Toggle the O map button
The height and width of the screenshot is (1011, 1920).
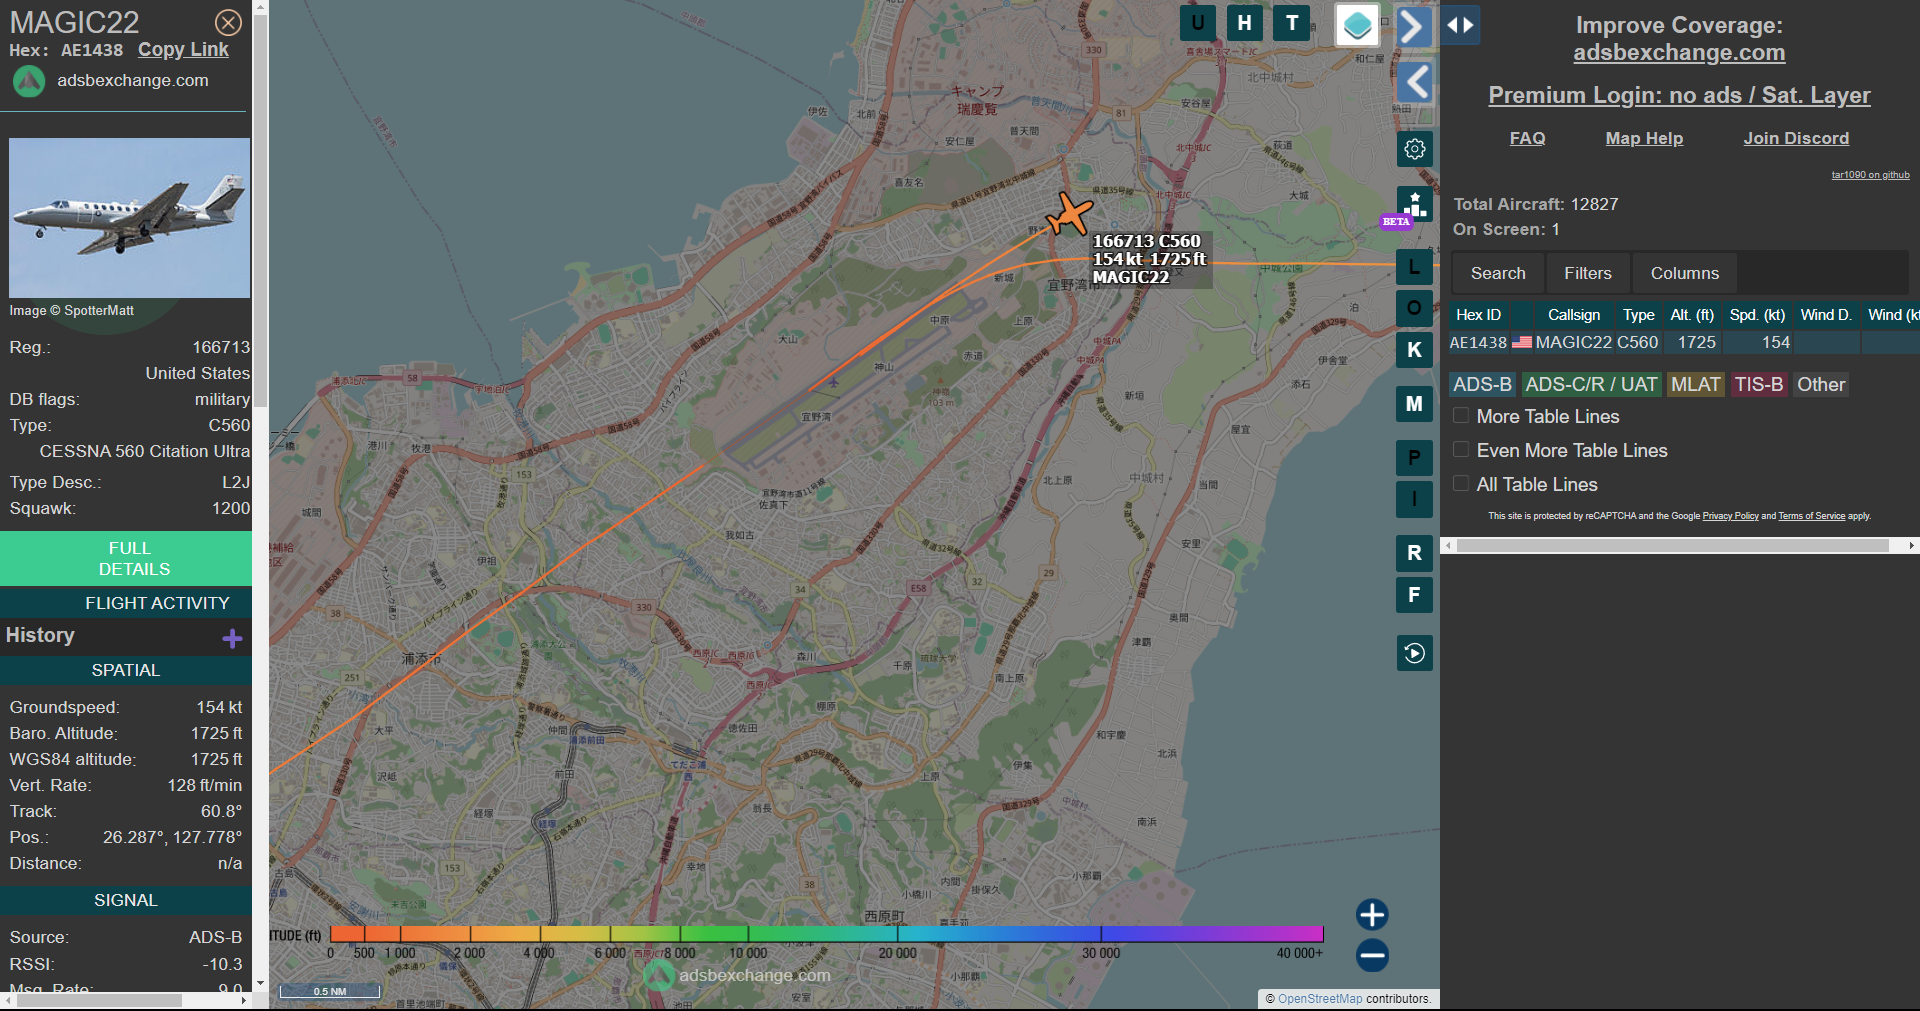[1414, 308]
